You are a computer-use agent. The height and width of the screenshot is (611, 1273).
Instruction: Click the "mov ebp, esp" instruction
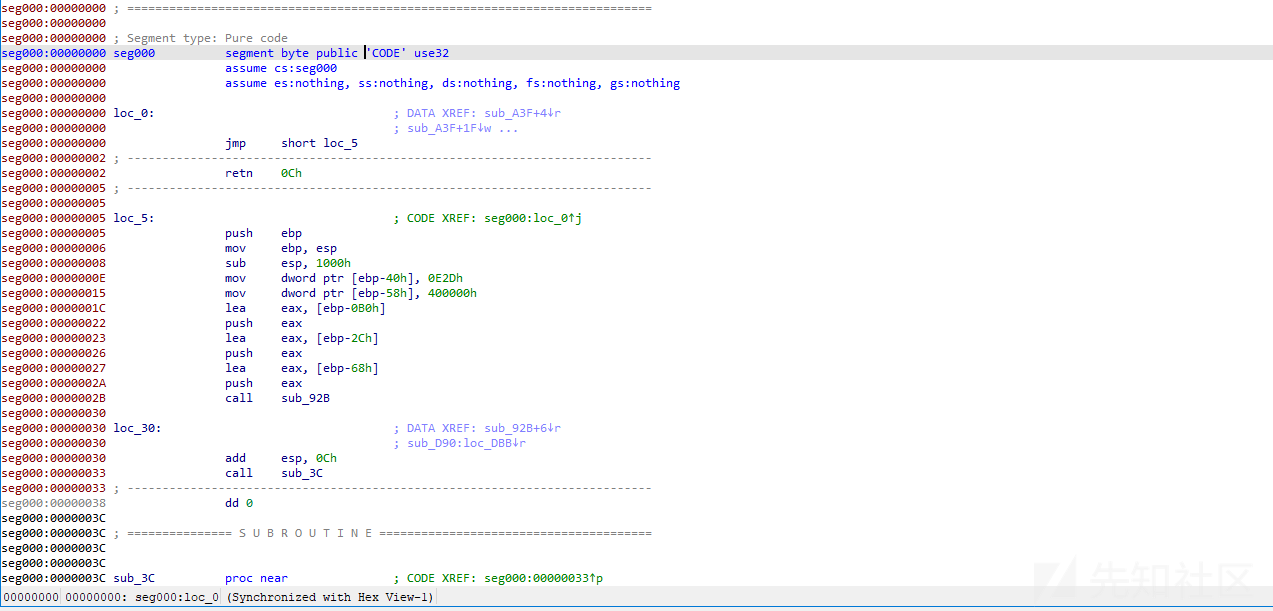[x=281, y=248]
